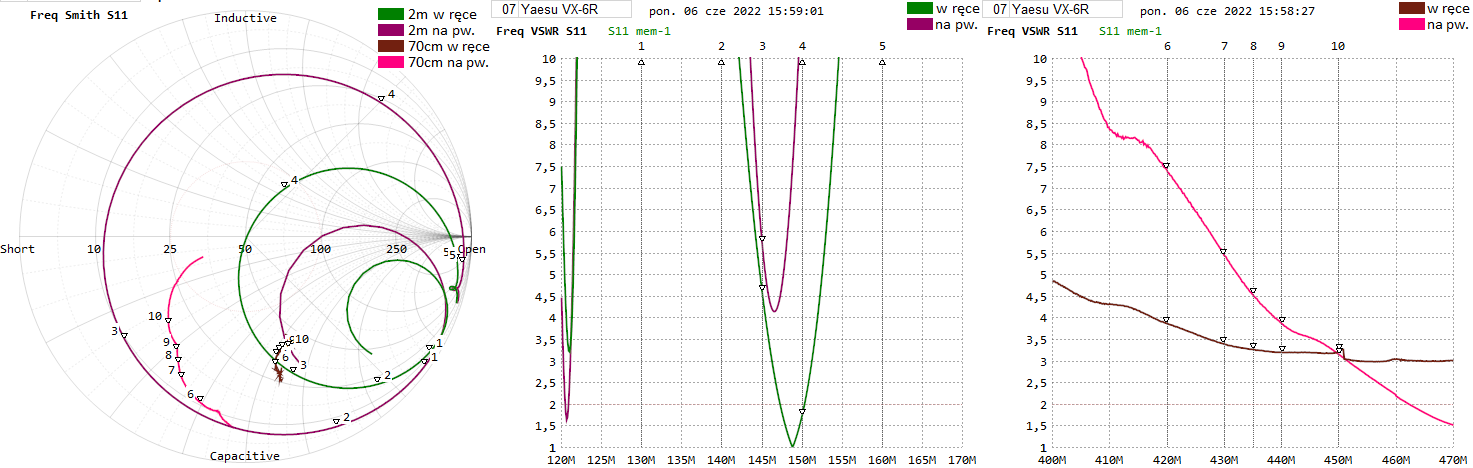The image size is (1473, 468).
Task: Click marker 6 on the pink curve at 420M
Action: pyautogui.click(x=1166, y=166)
